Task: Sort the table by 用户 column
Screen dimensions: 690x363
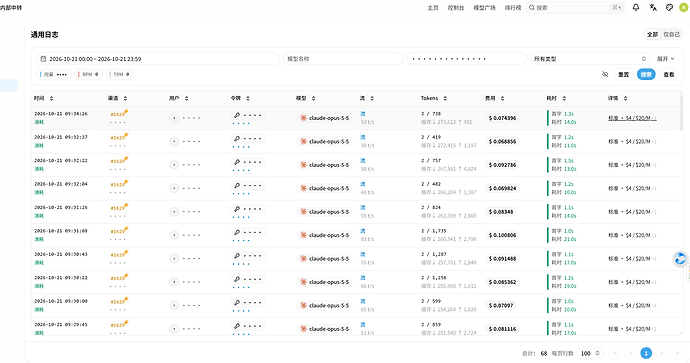Action: 179,98
